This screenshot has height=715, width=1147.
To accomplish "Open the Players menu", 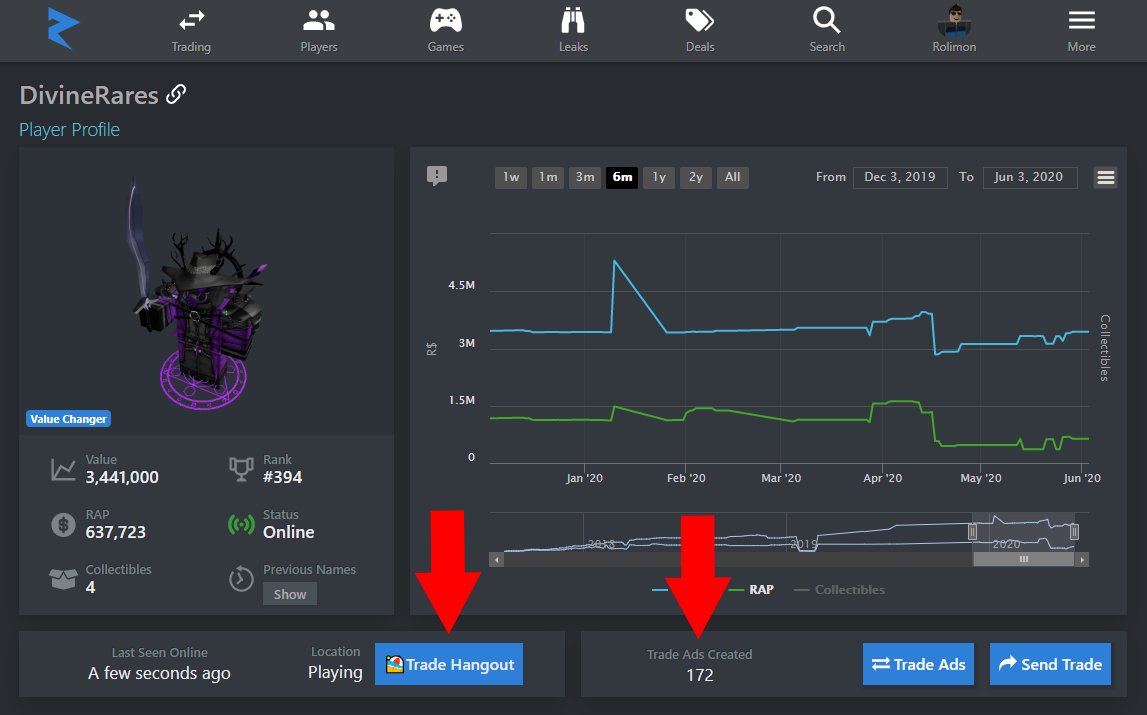I will pos(319,31).
